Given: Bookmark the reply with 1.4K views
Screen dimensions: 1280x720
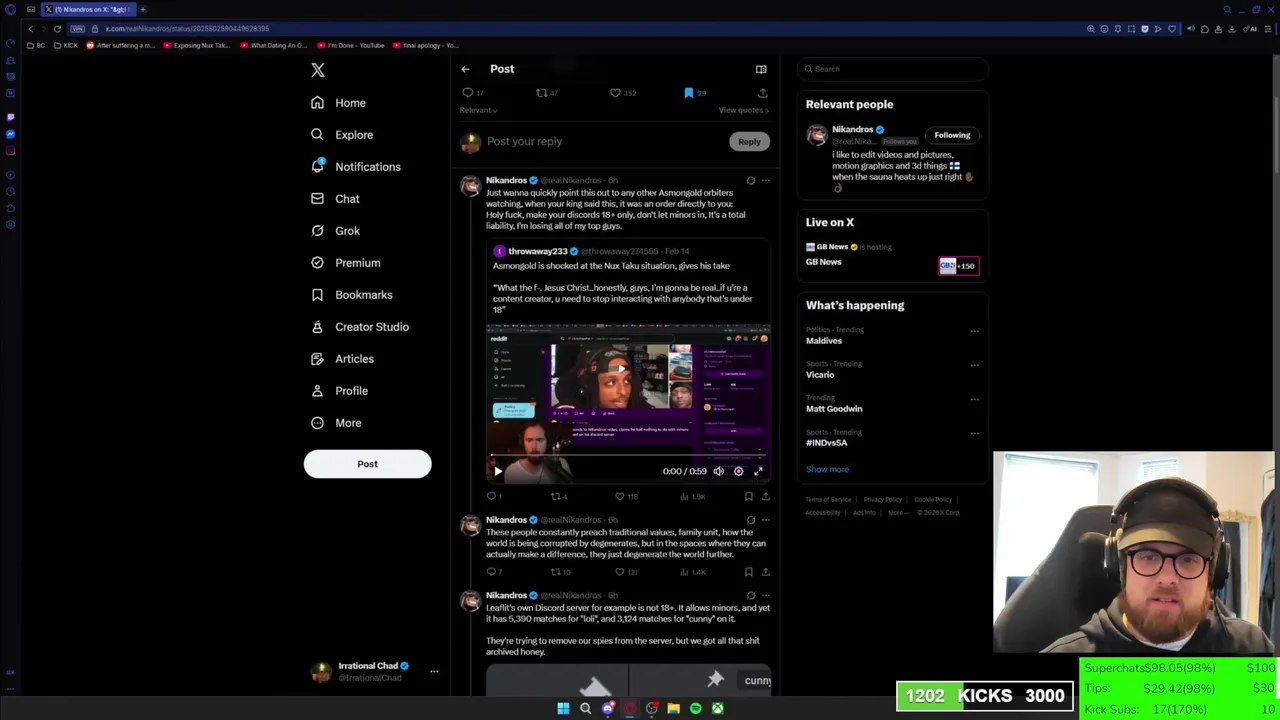Looking at the screenshot, I should point(748,572).
